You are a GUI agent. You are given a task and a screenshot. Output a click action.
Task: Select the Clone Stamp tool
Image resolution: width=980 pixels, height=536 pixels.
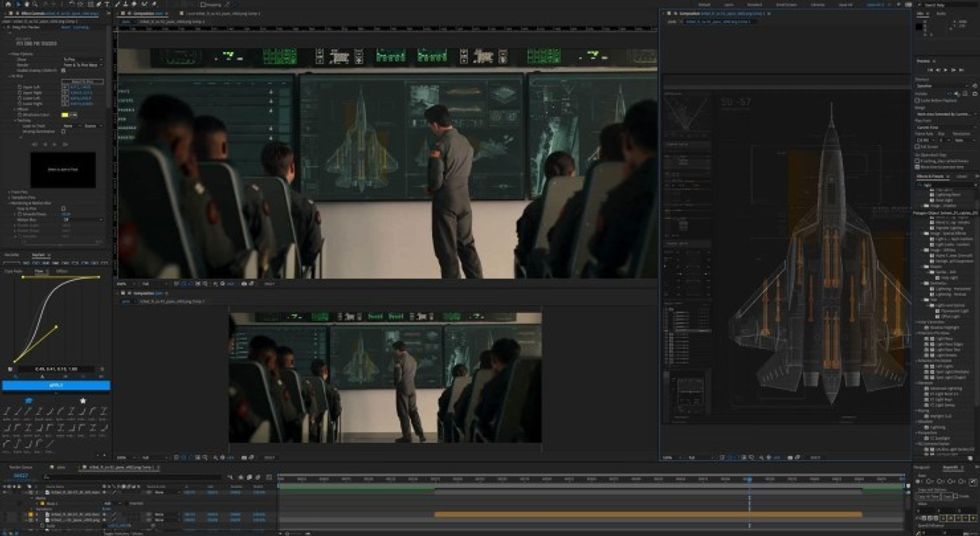coord(126,4)
